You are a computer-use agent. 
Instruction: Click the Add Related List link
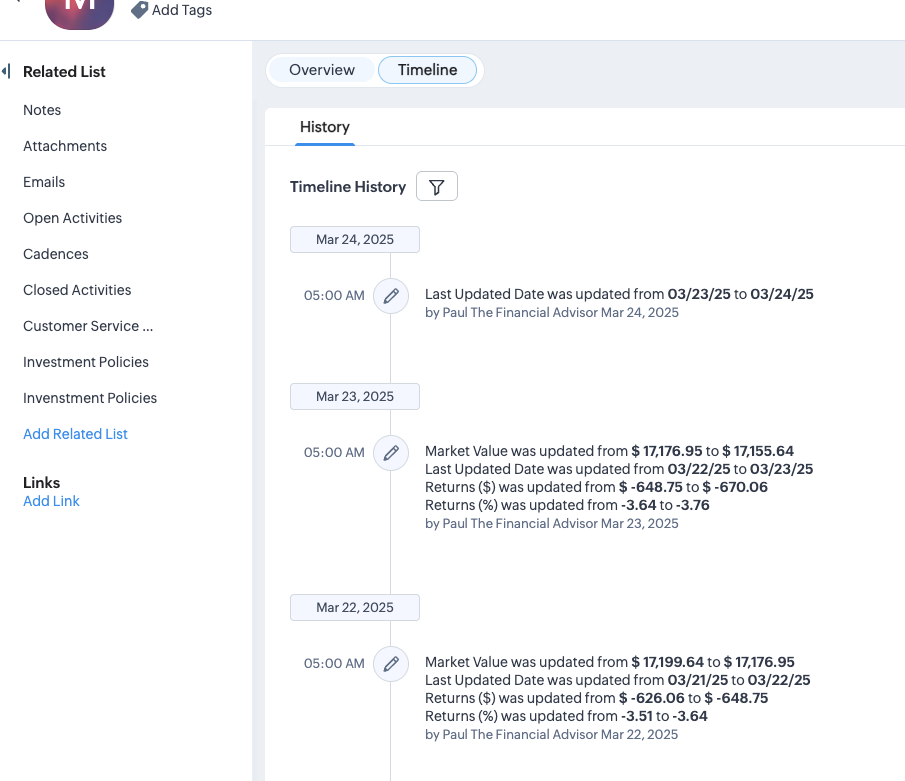click(x=75, y=434)
